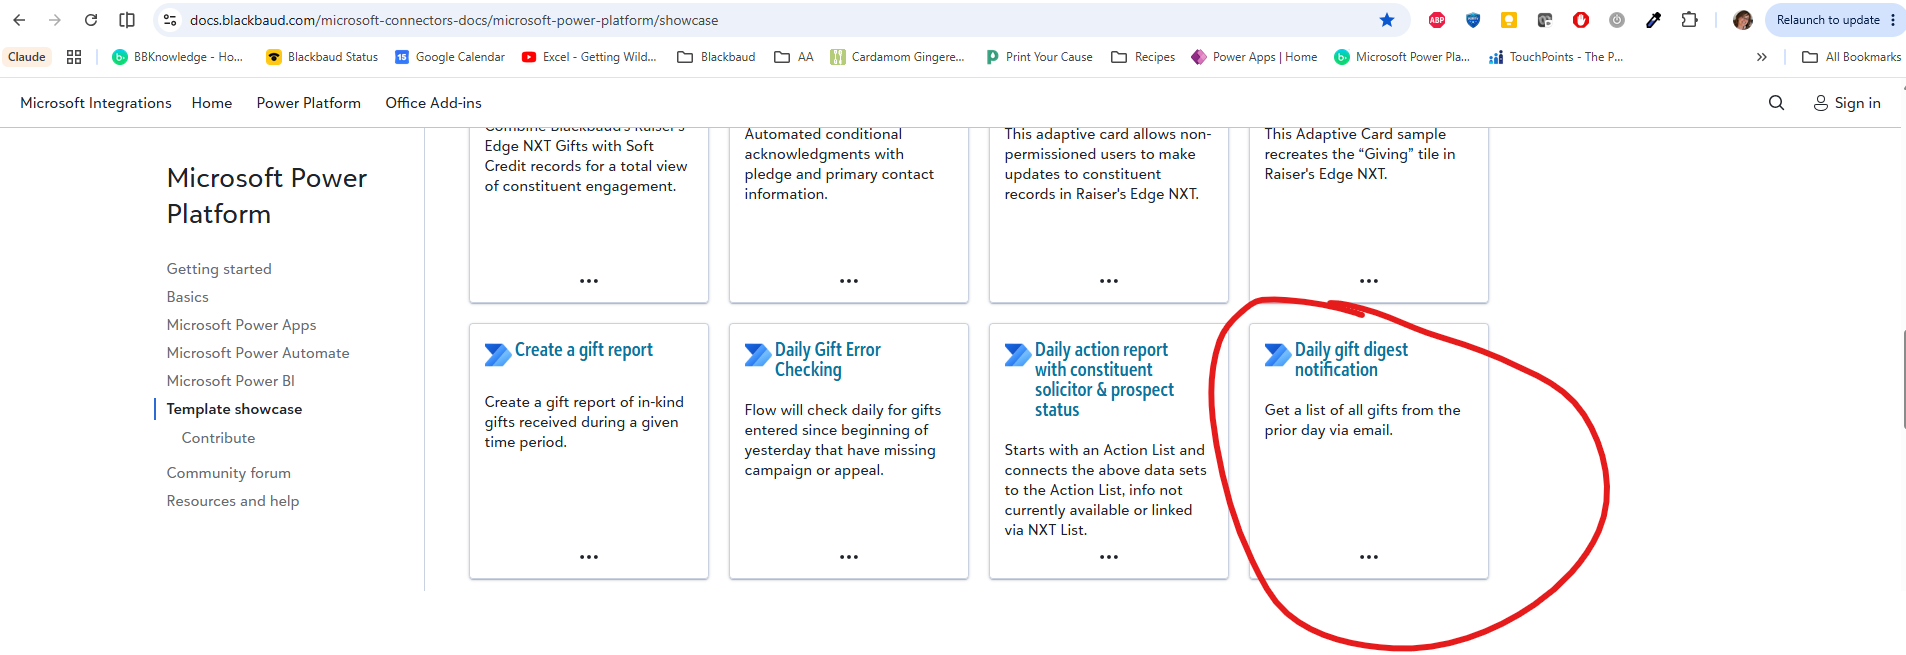1906x655 pixels.
Task: Open the Opera-style red O extension
Action: tap(1581, 20)
